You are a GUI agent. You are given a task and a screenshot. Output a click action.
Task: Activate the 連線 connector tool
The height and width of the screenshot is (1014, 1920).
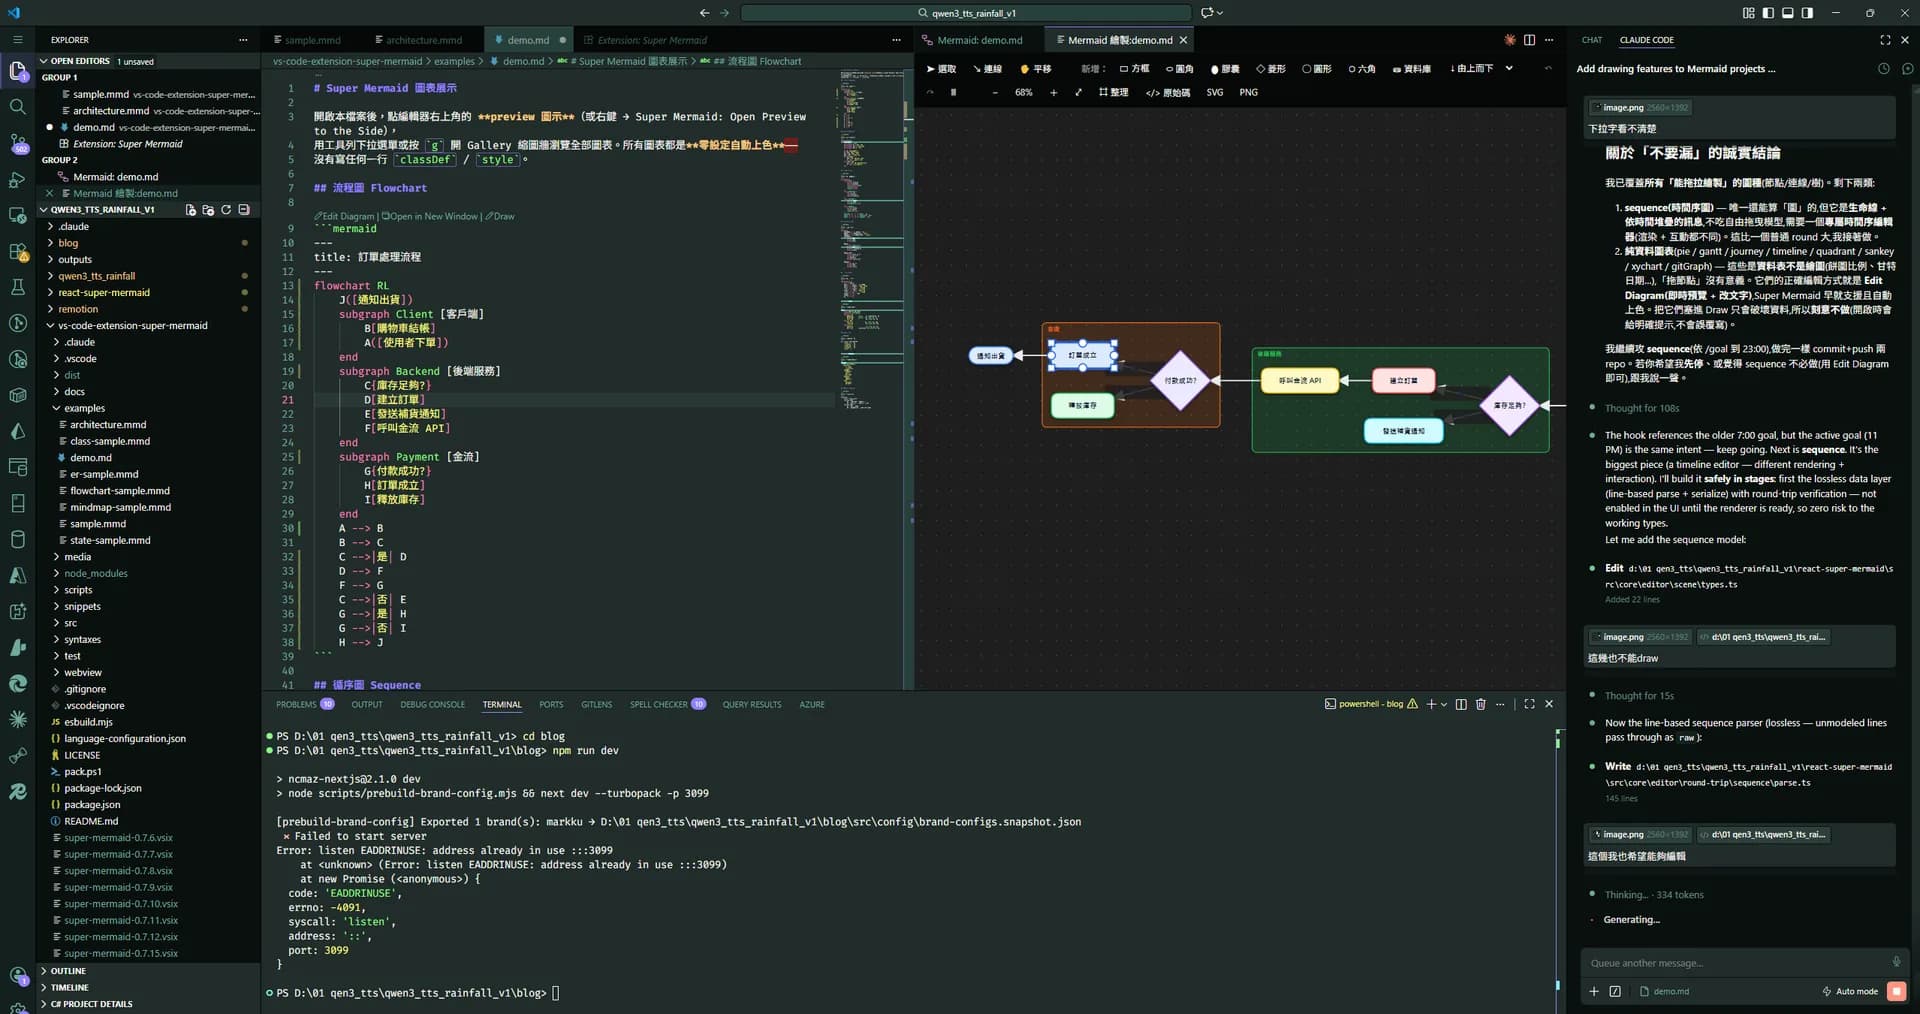point(987,69)
